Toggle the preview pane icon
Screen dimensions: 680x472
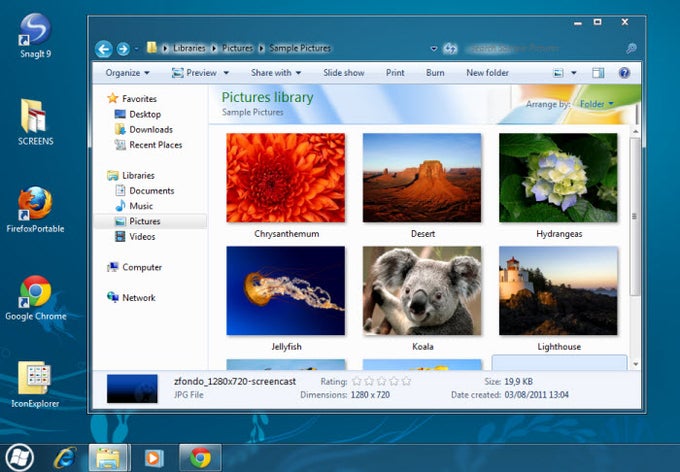598,73
